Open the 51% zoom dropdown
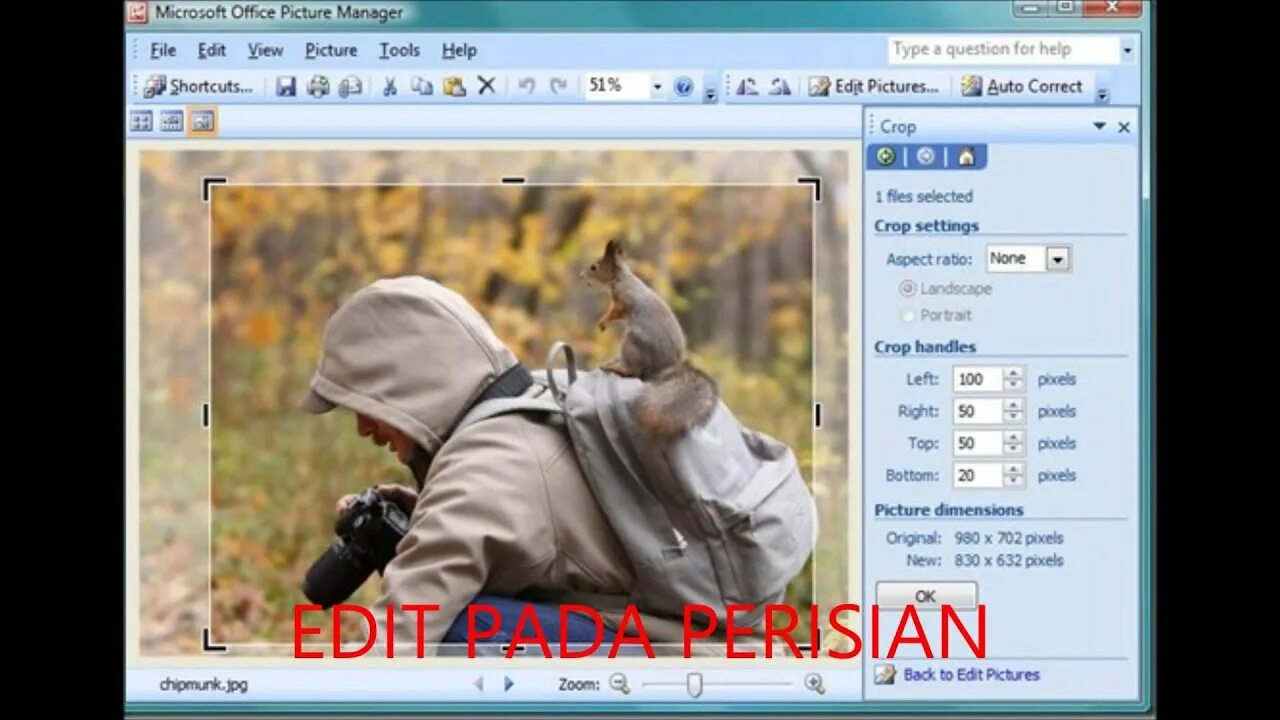The height and width of the screenshot is (720, 1280). pos(657,87)
